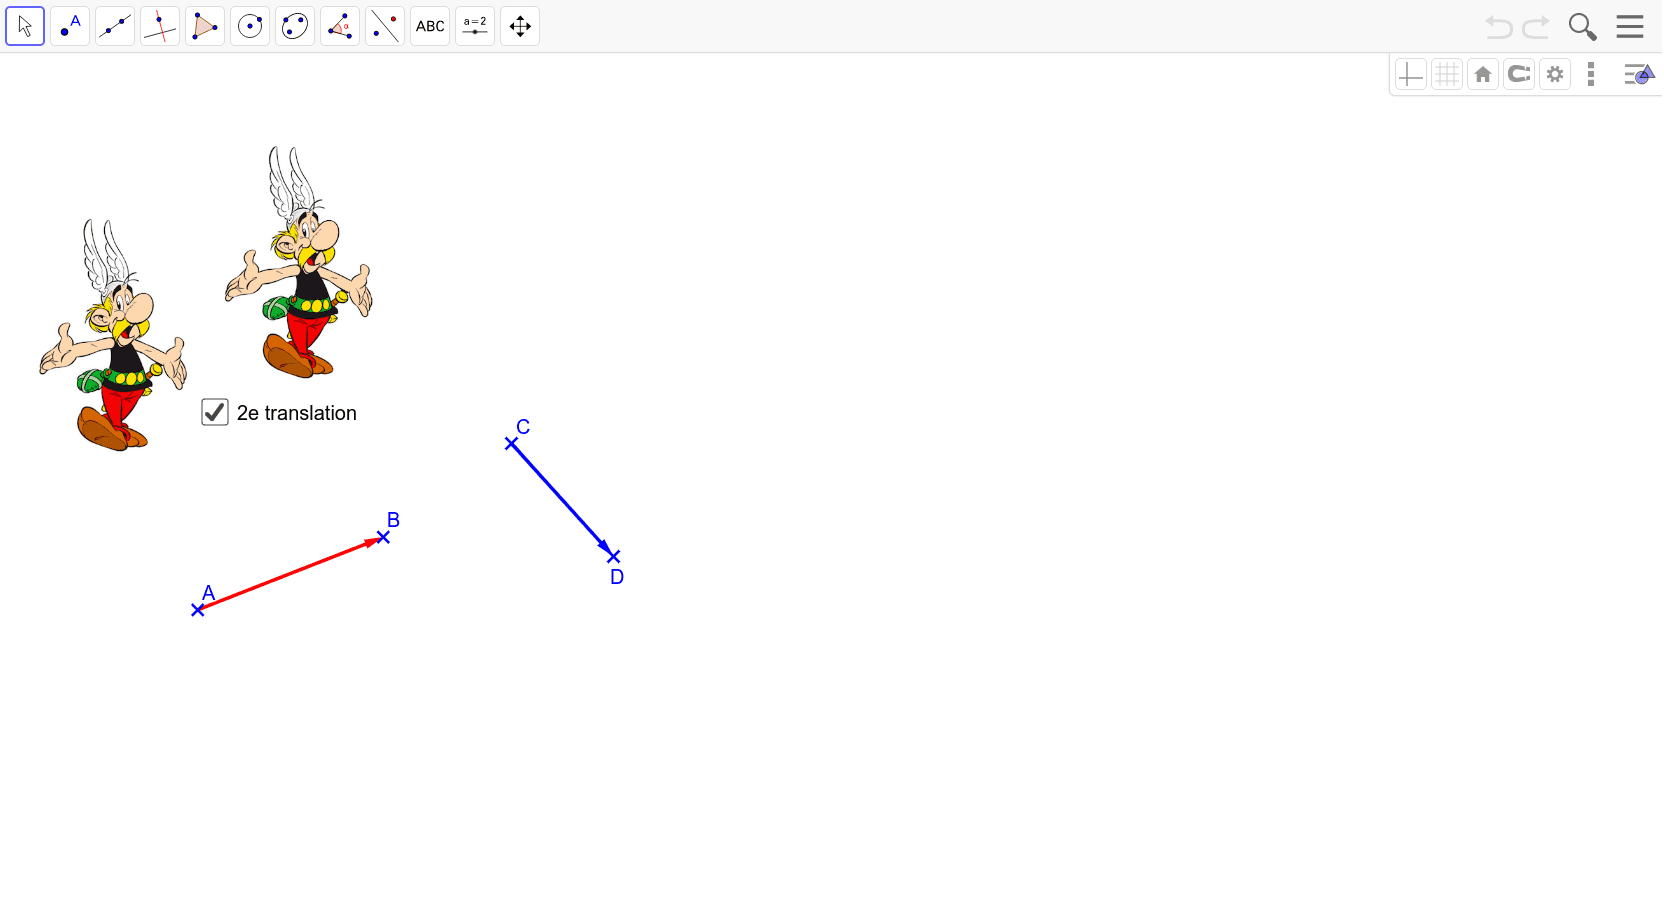
Task: Open graphics settings gear
Action: pos(1555,74)
